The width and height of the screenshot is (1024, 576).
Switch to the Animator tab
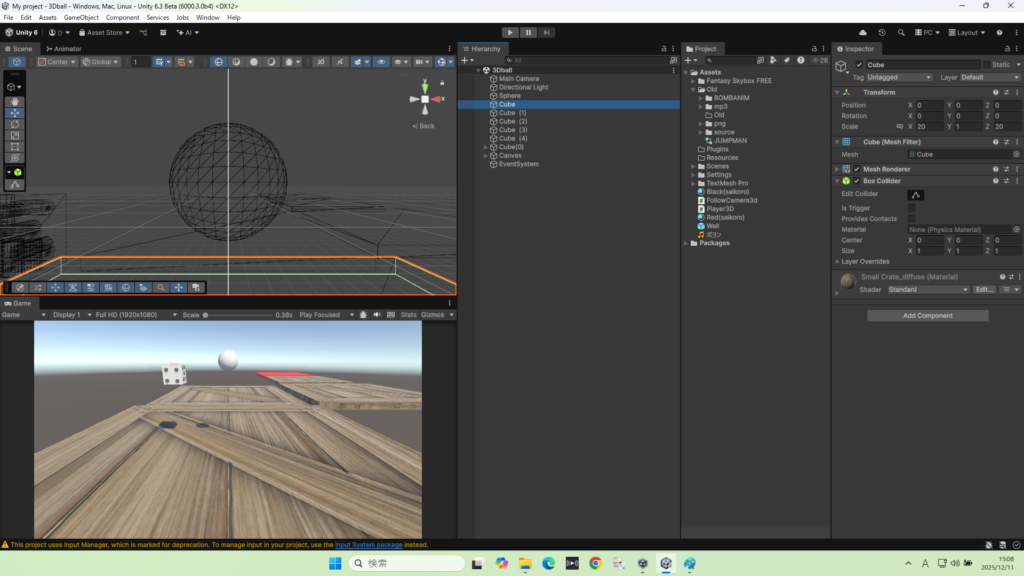click(x=64, y=48)
